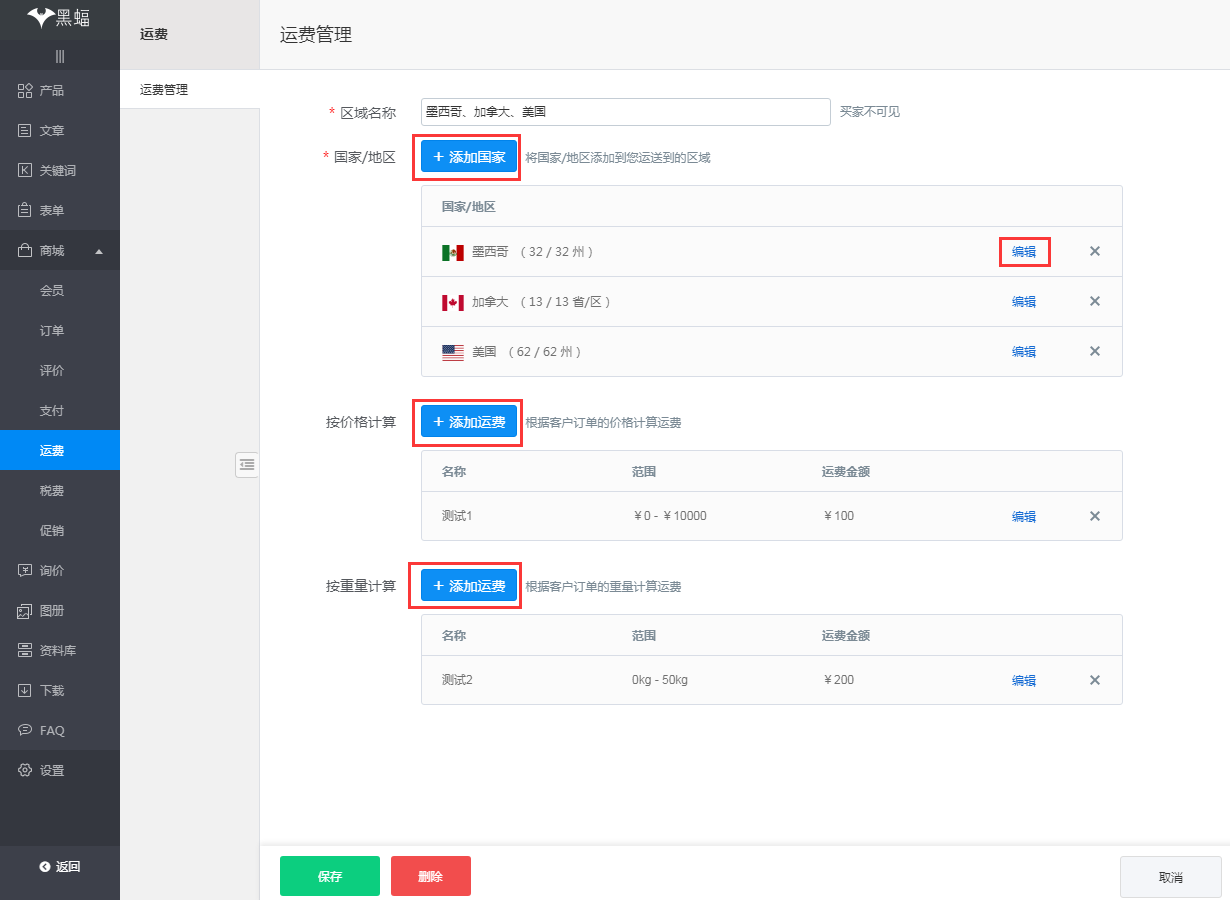The width and height of the screenshot is (1230, 900).
Task: Remove 美国 from the country list
Action: [x=1094, y=351]
